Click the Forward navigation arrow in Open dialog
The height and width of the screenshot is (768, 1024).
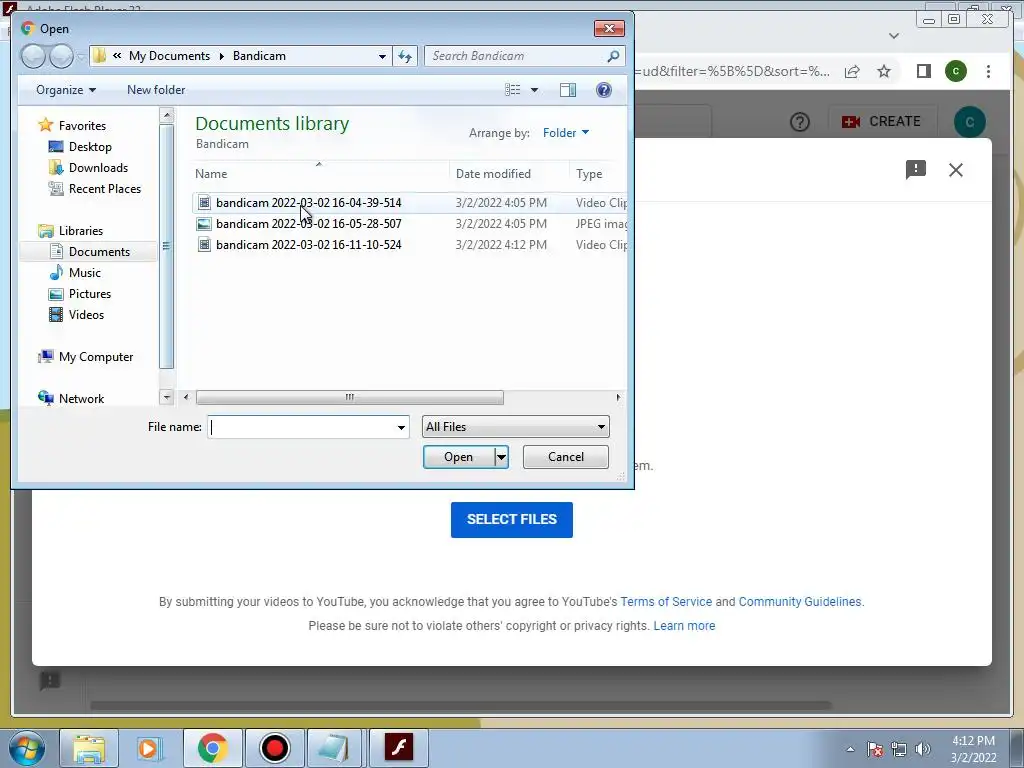coord(61,56)
